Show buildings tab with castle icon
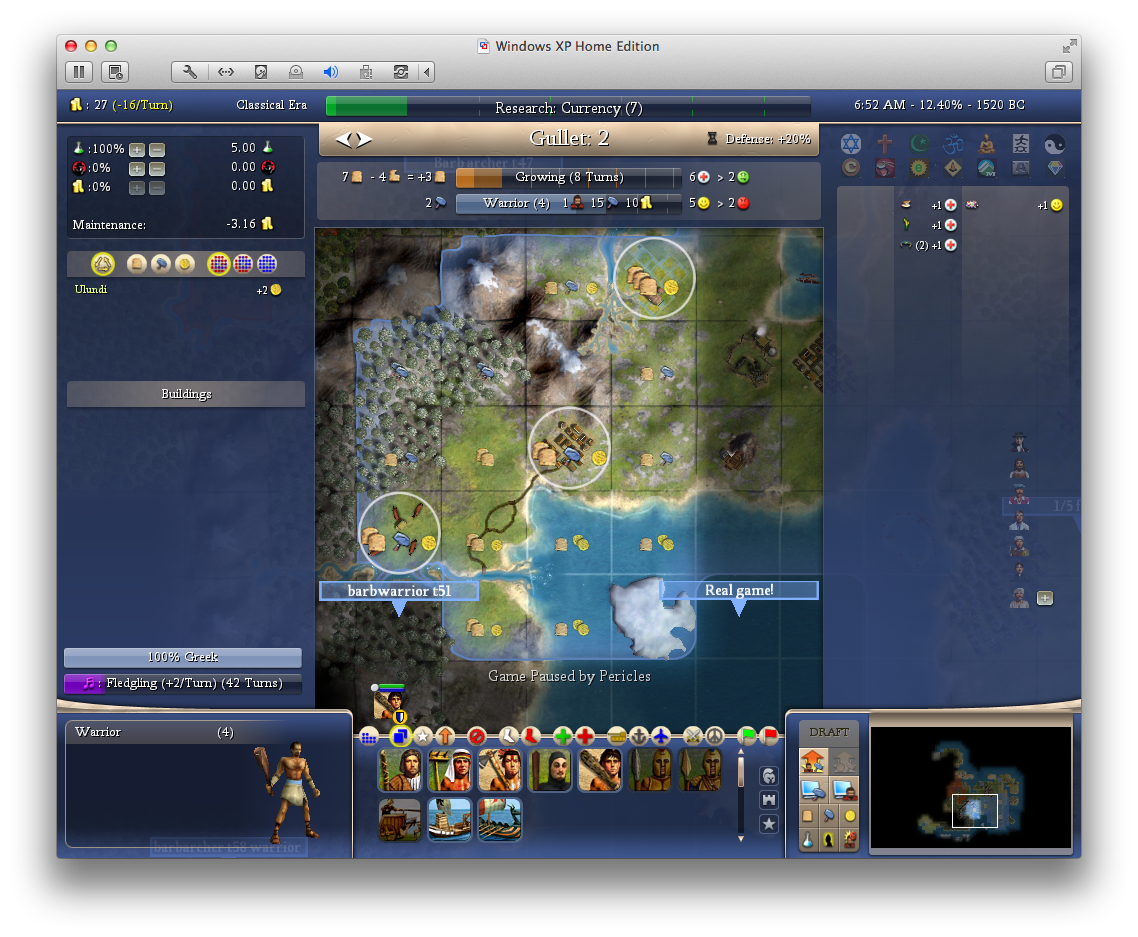Viewport: 1138px width, 937px height. [769, 800]
